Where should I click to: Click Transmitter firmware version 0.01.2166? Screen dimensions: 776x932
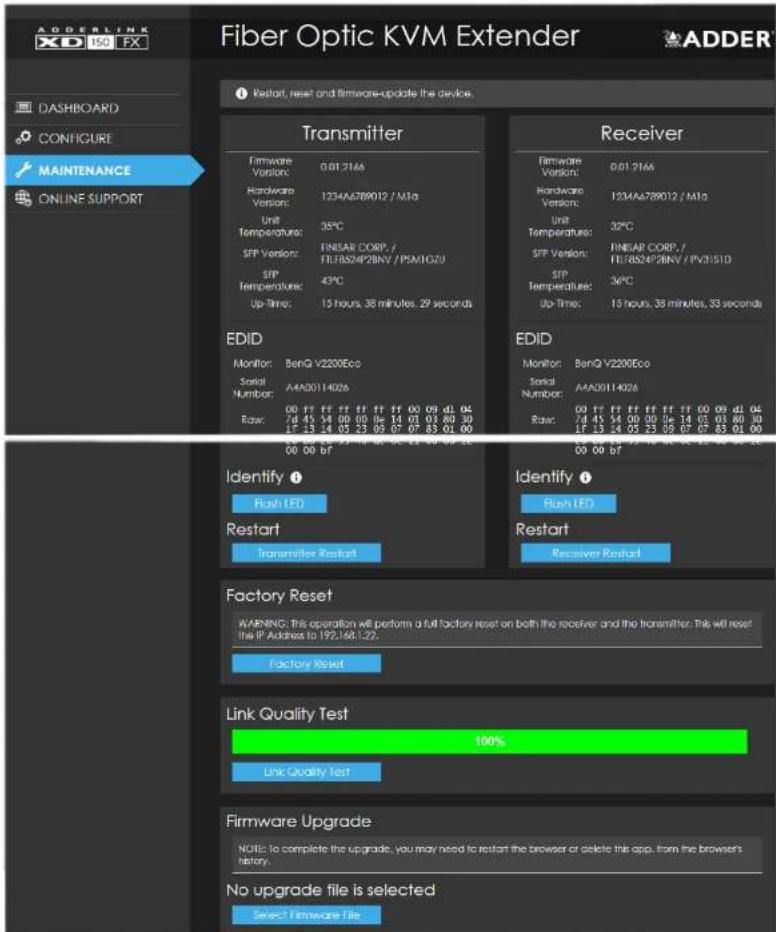[342, 167]
